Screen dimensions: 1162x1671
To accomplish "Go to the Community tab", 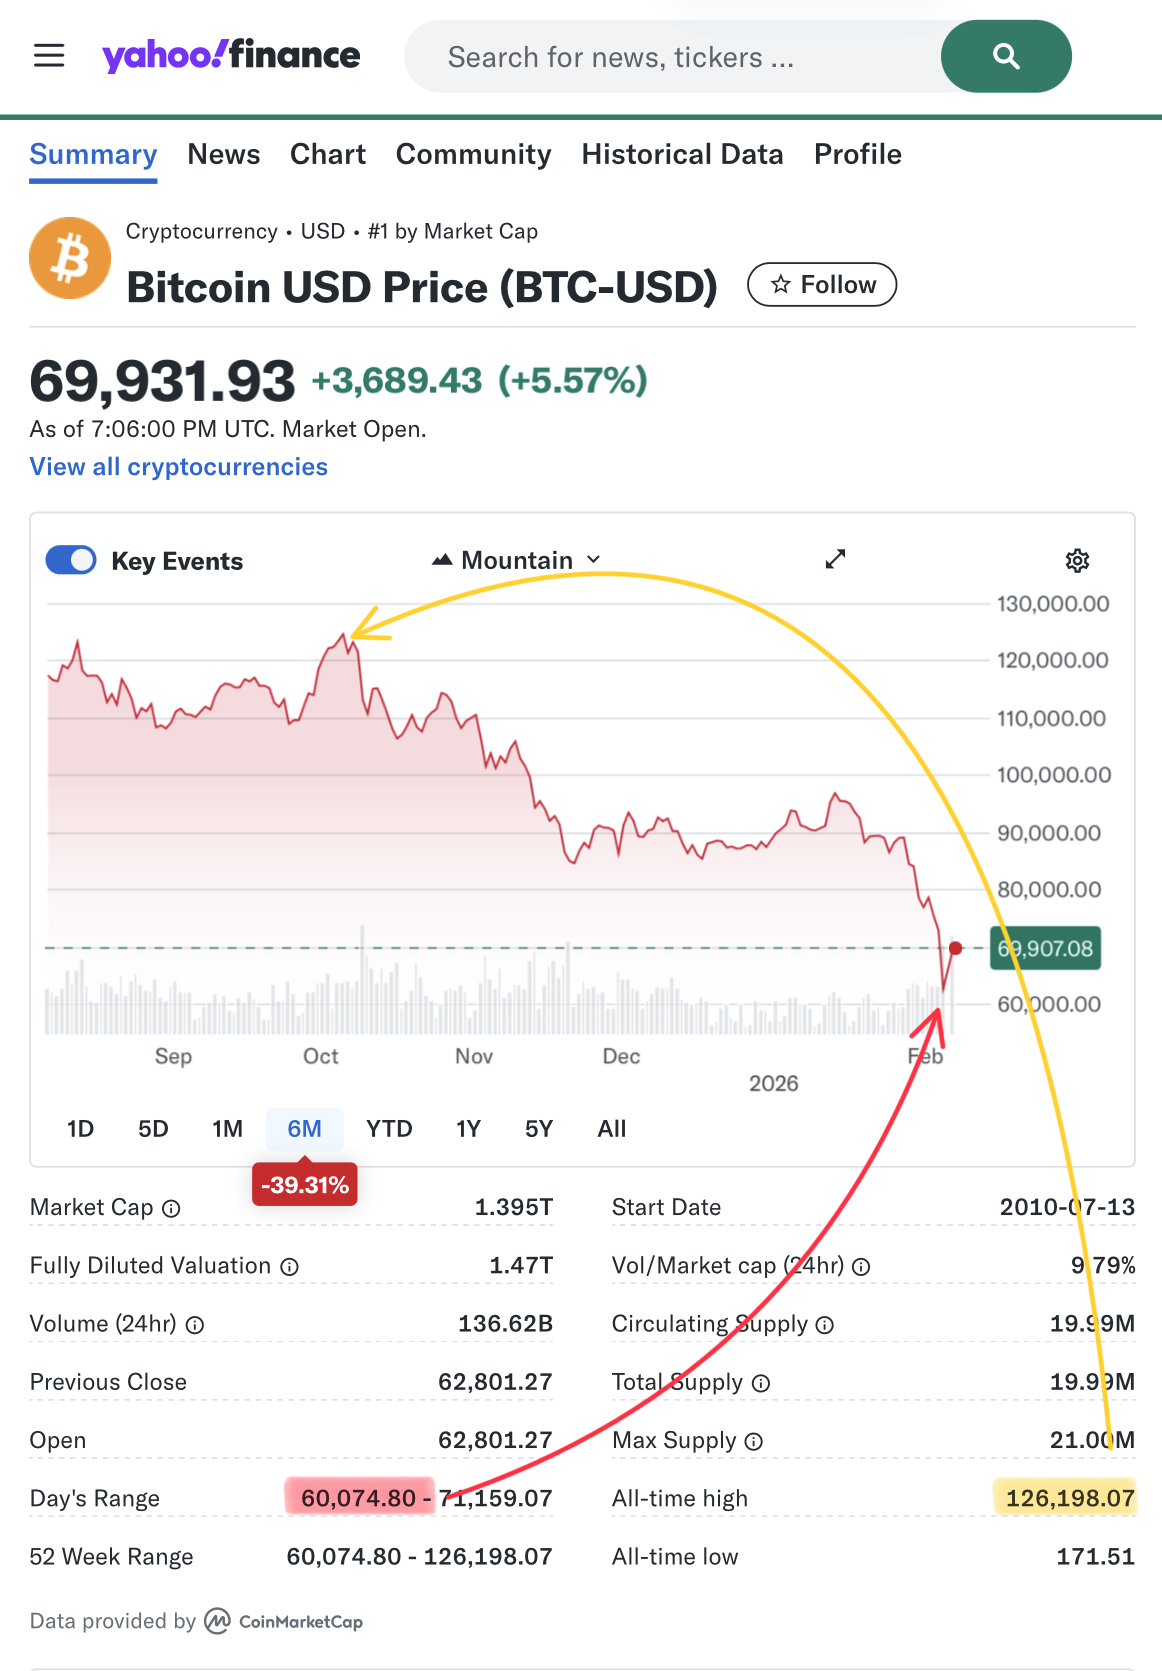I will tap(473, 154).
